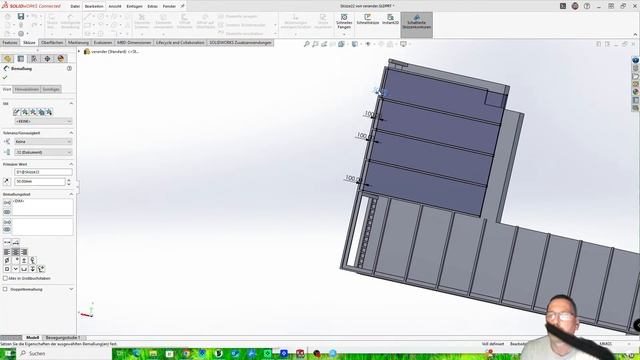Click the Schnellskizze tool
Image resolution: width=640 pixels, height=360 pixels.
368,20
